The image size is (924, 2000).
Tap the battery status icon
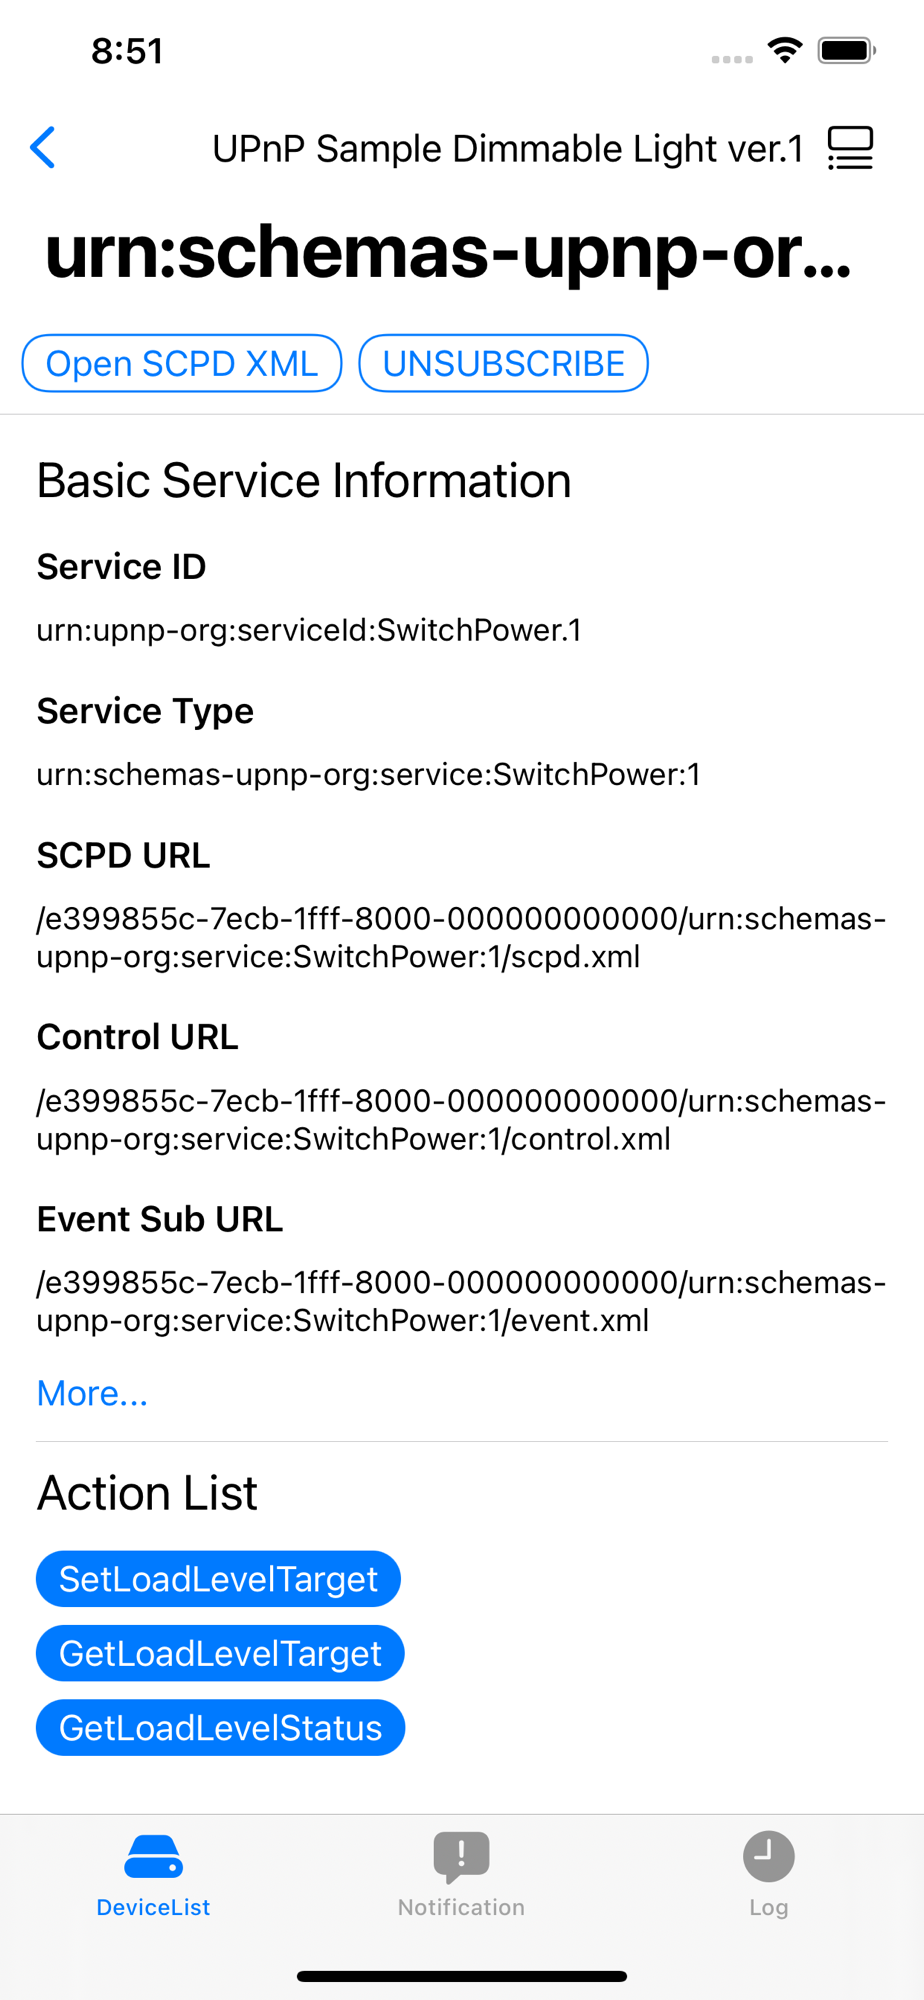tap(846, 50)
